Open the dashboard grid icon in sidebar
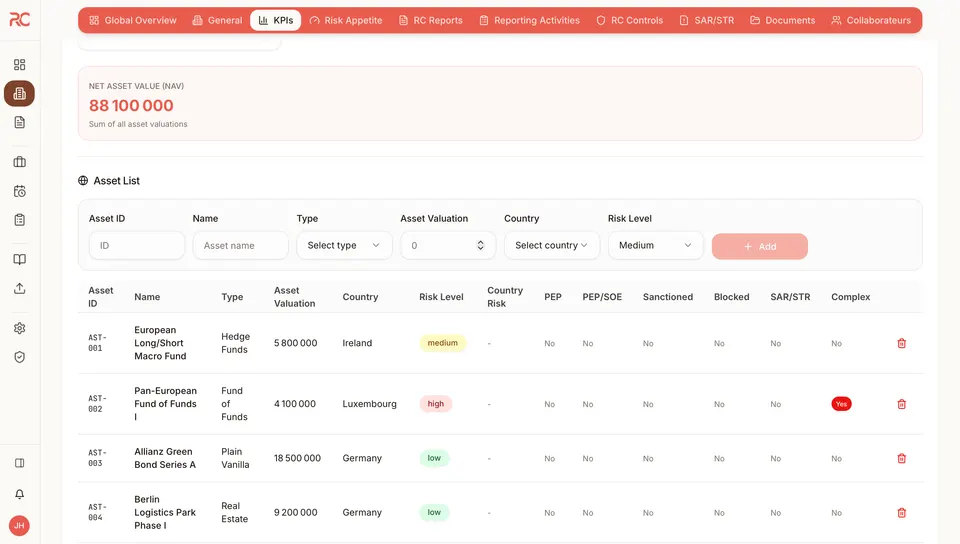The image size is (960, 544). 20,65
